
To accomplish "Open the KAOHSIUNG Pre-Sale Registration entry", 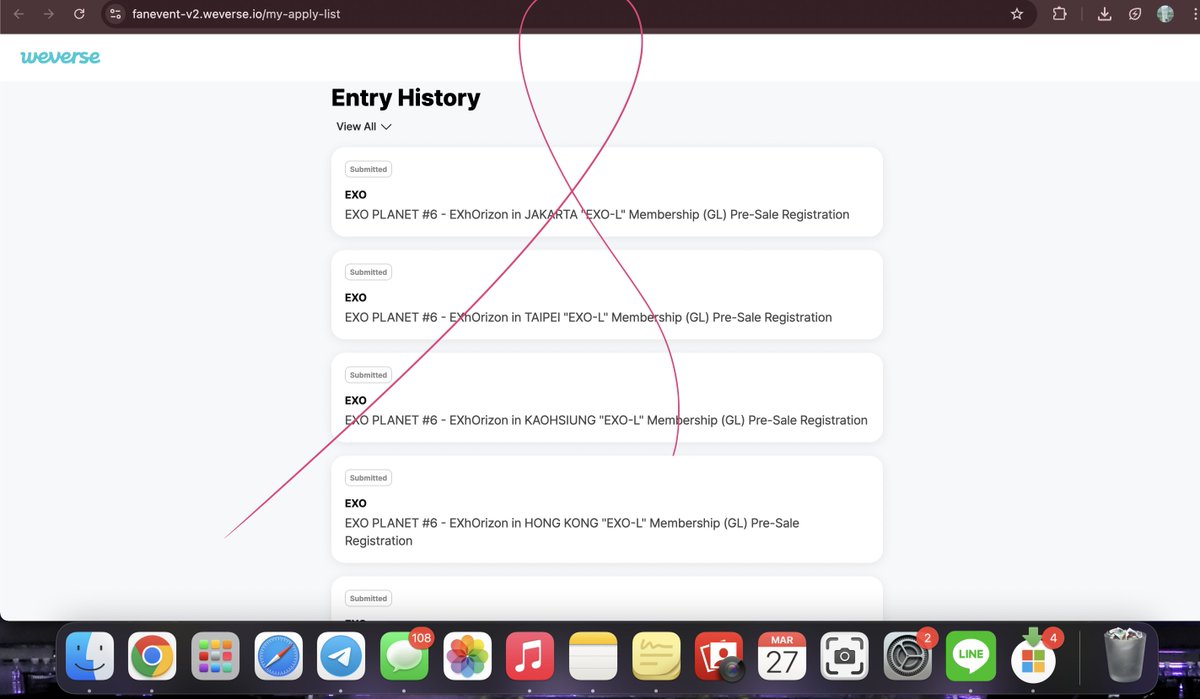I will pos(607,398).
